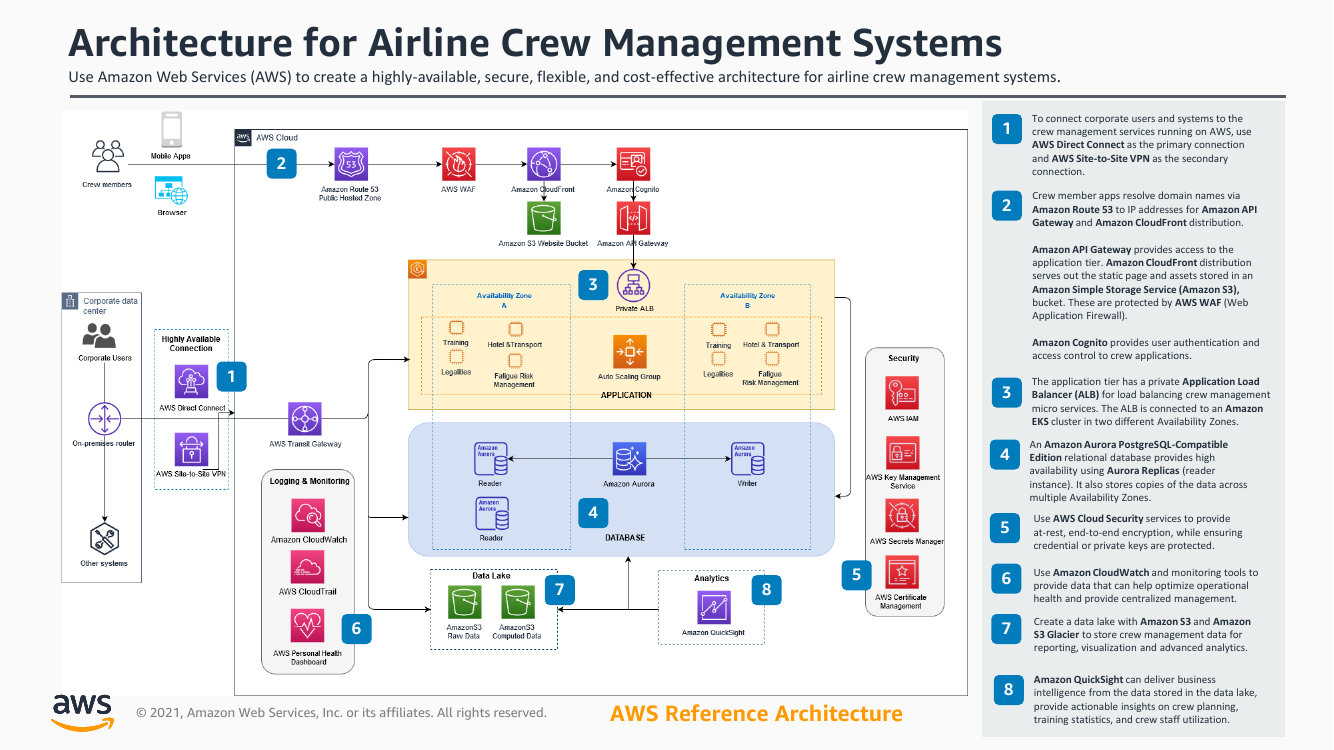Click the 'APPLICATION' tier label
The height and width of the screenshot is (750, 1334).
pos(626,395)
